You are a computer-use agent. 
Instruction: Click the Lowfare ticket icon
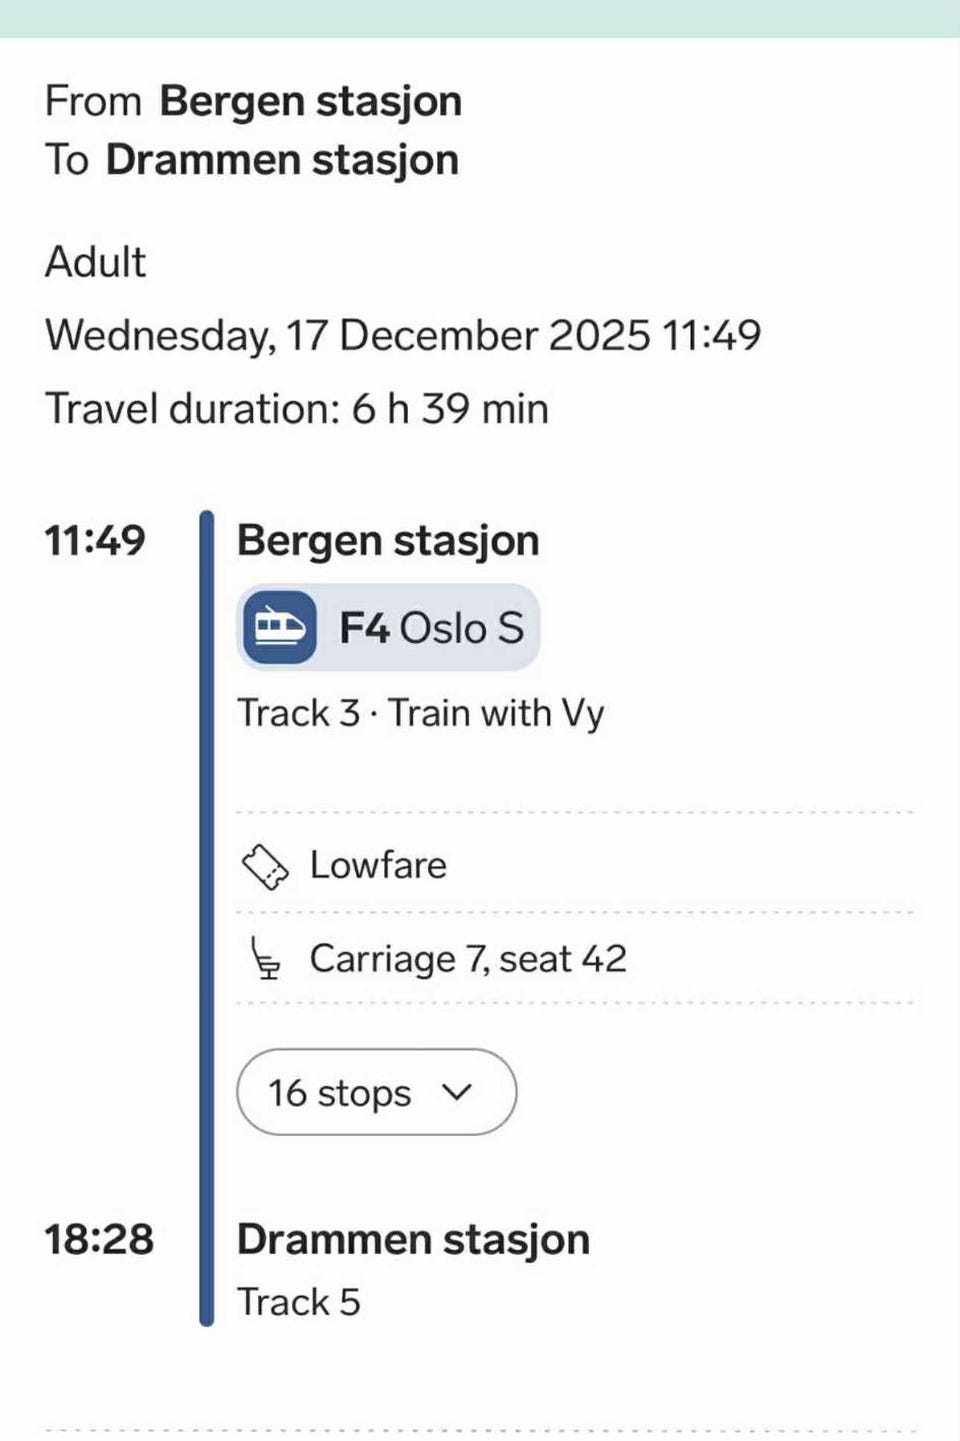[x=265, y=866]
